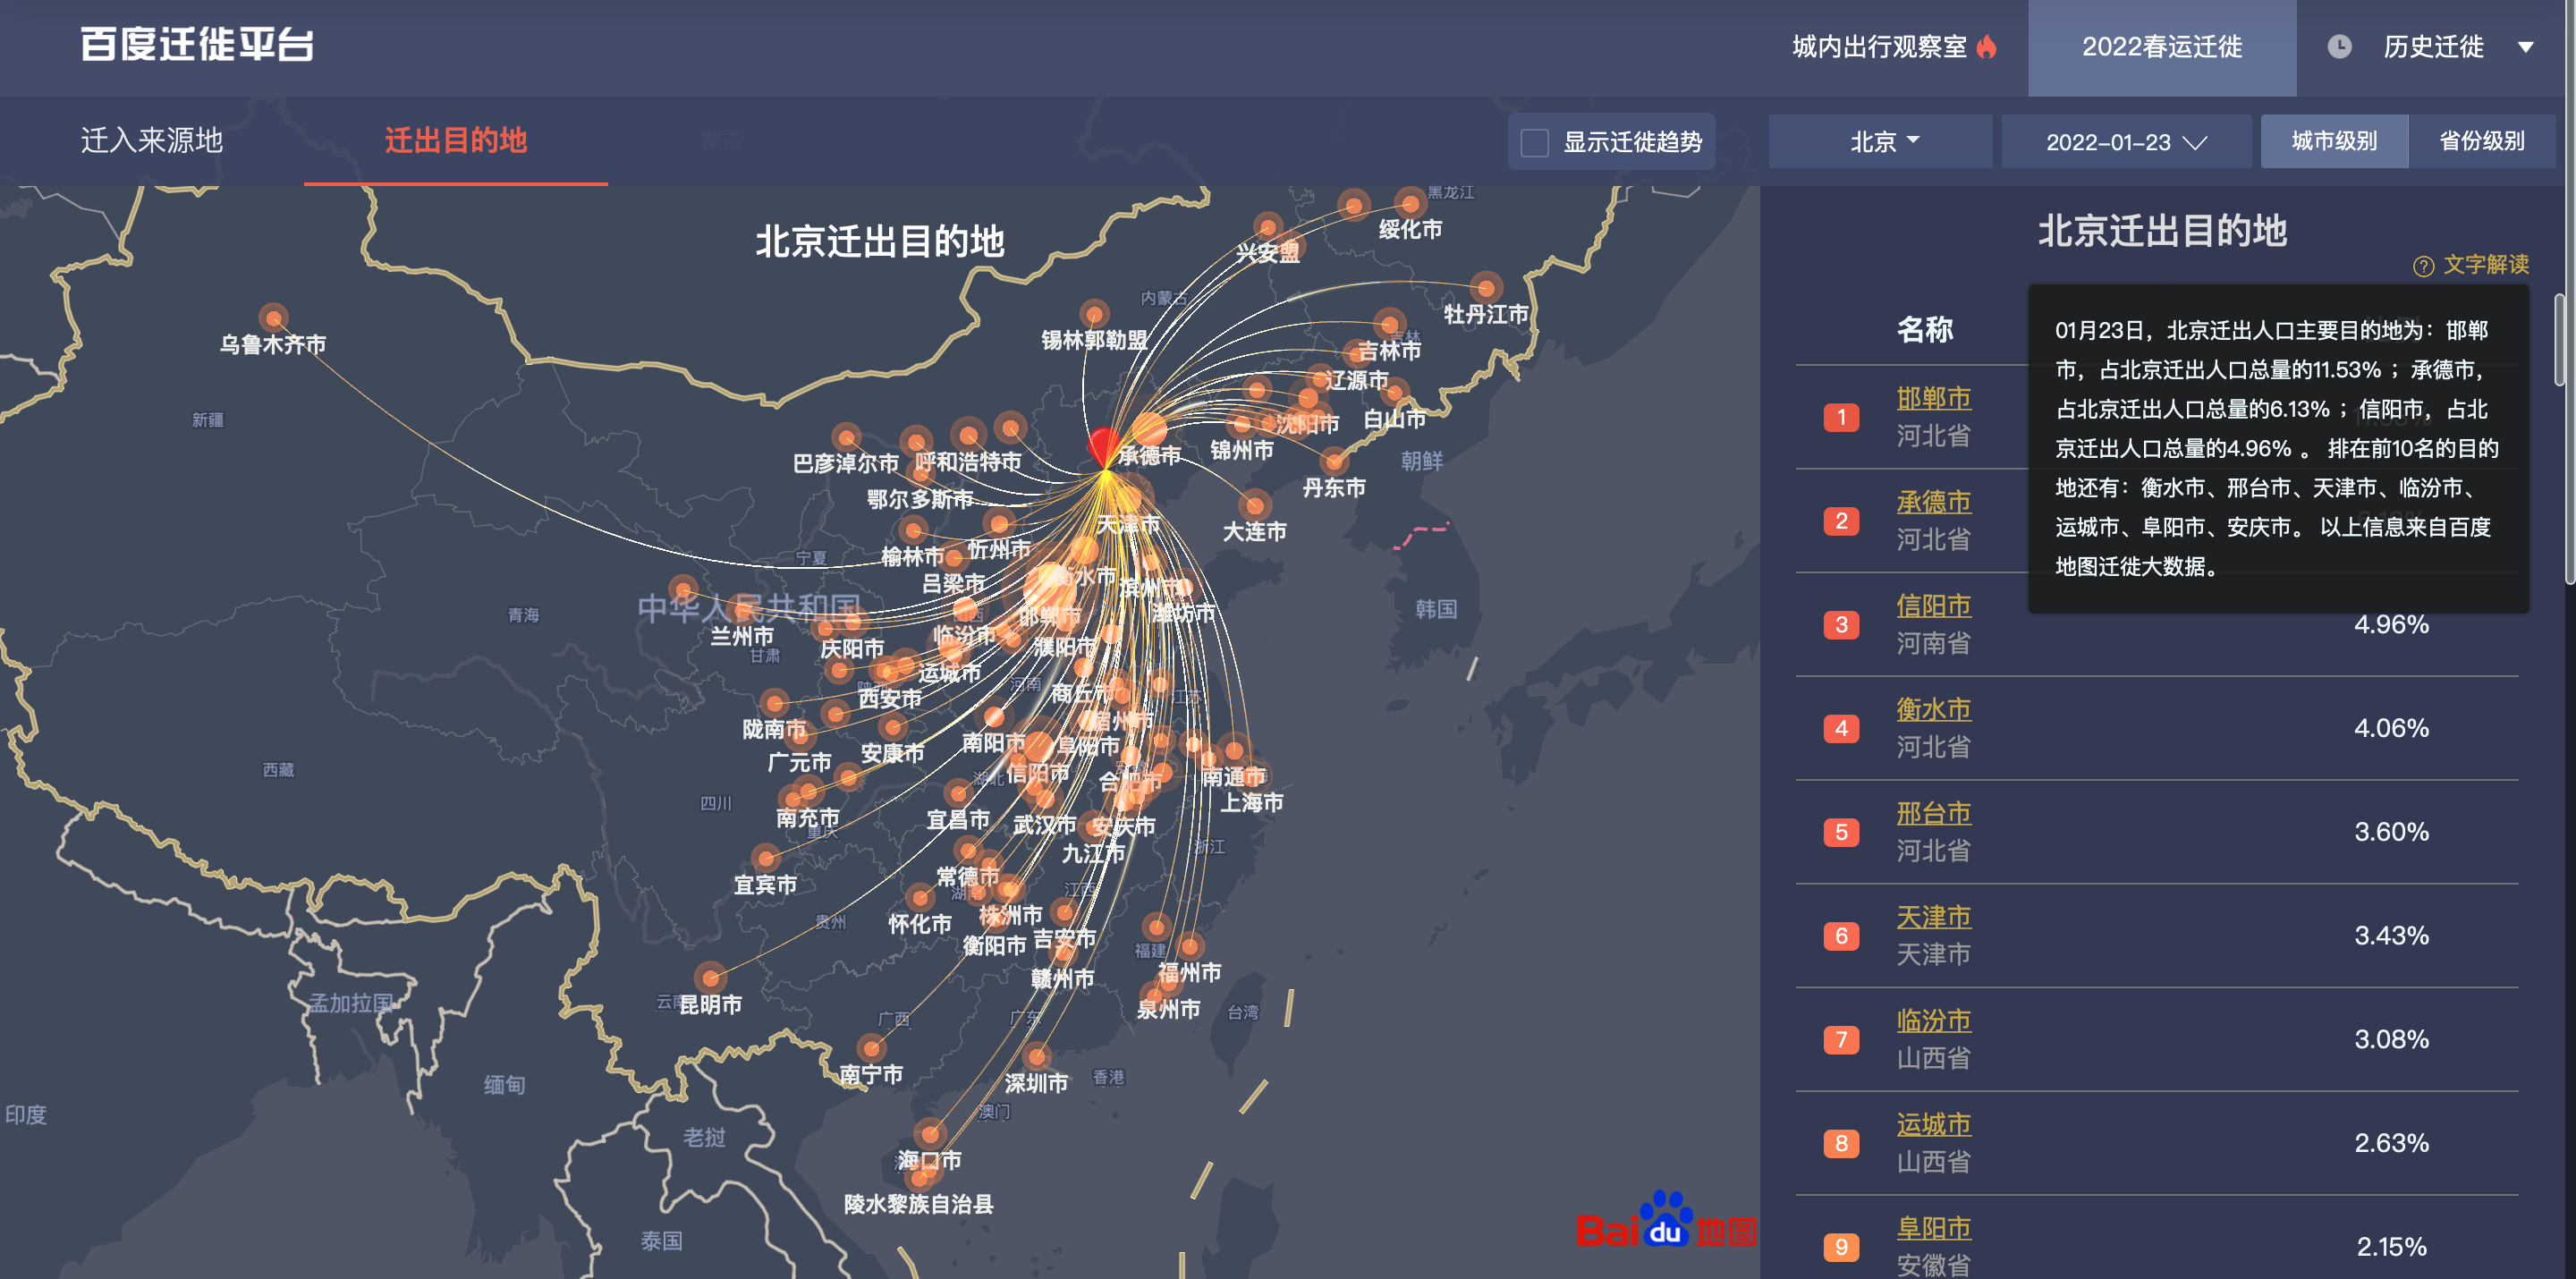Open the 2022-01-23 date dropdown
Image resolution: width=2576 pixels, height=1279 pixels.
pyautogui.click(x=2126, y=141)
